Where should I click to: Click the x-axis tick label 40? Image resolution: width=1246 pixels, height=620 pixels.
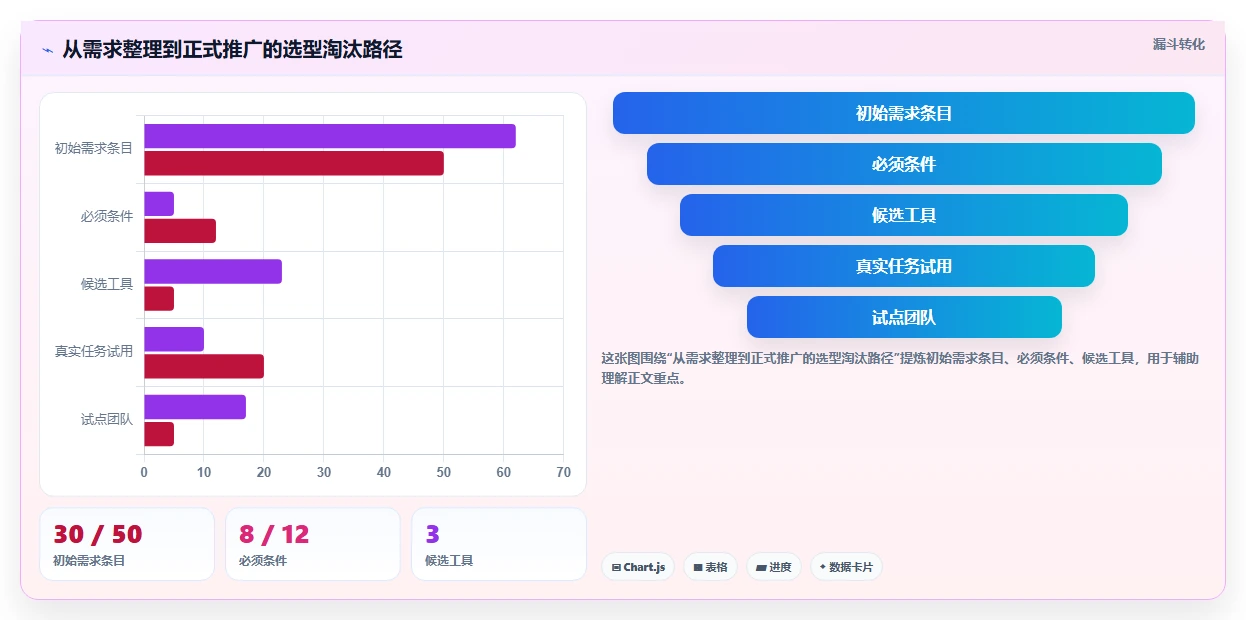(x=384, y=472)
